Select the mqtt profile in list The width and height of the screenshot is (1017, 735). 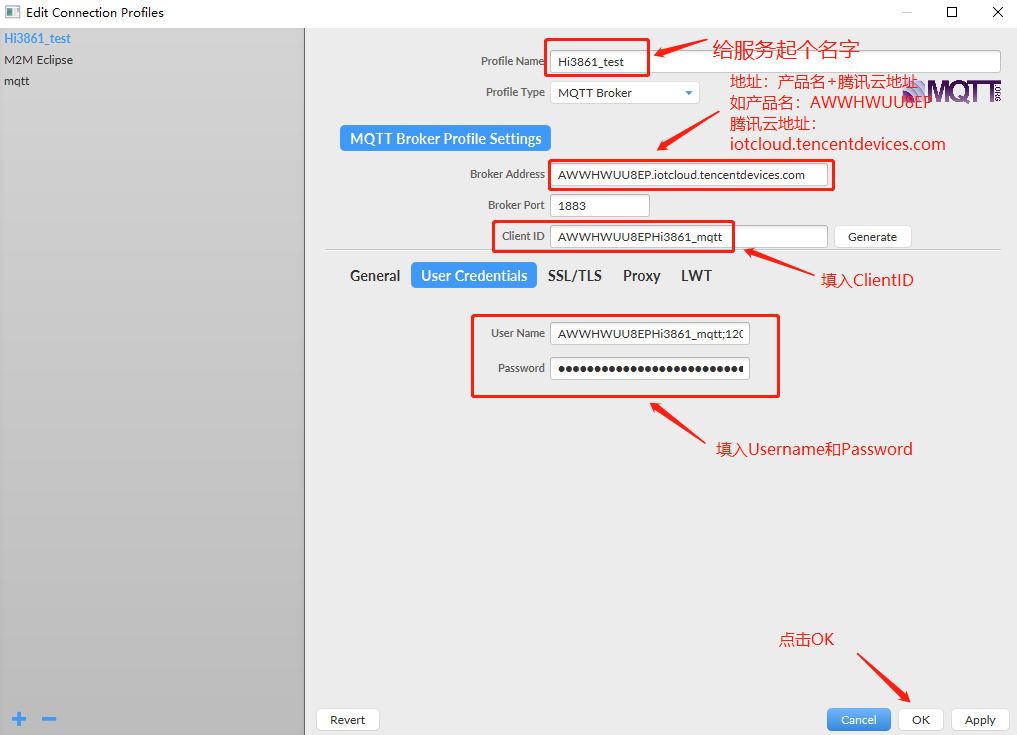click(17, 81)
